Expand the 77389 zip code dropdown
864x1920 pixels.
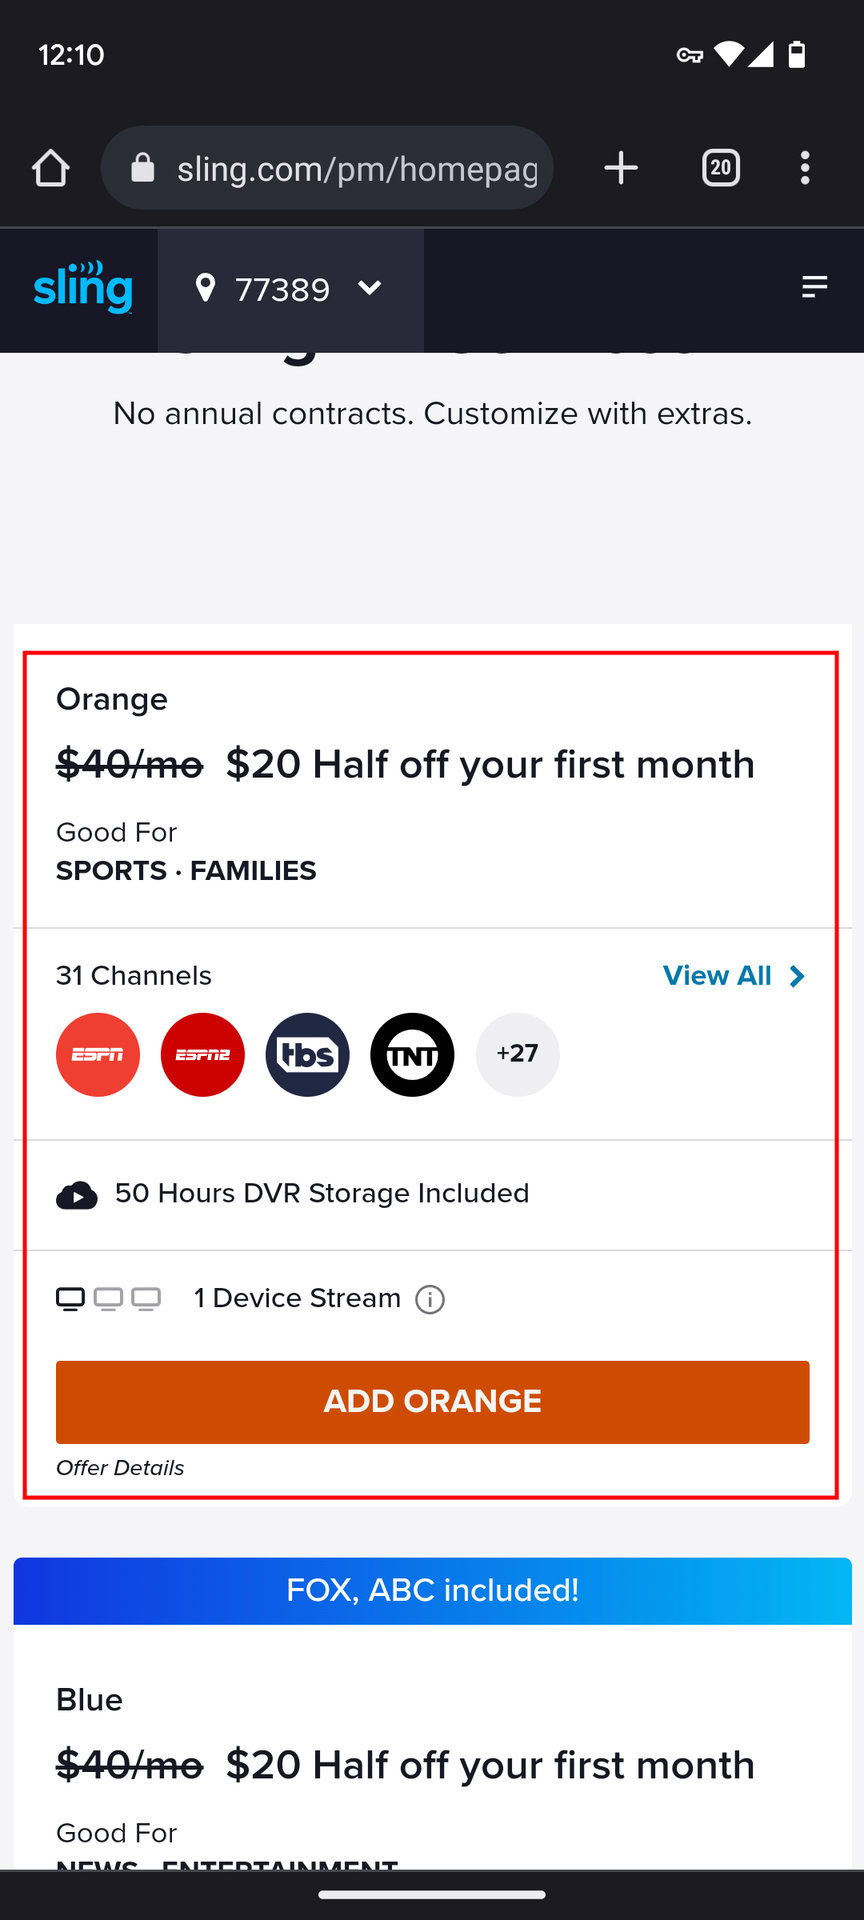[370, 289]
